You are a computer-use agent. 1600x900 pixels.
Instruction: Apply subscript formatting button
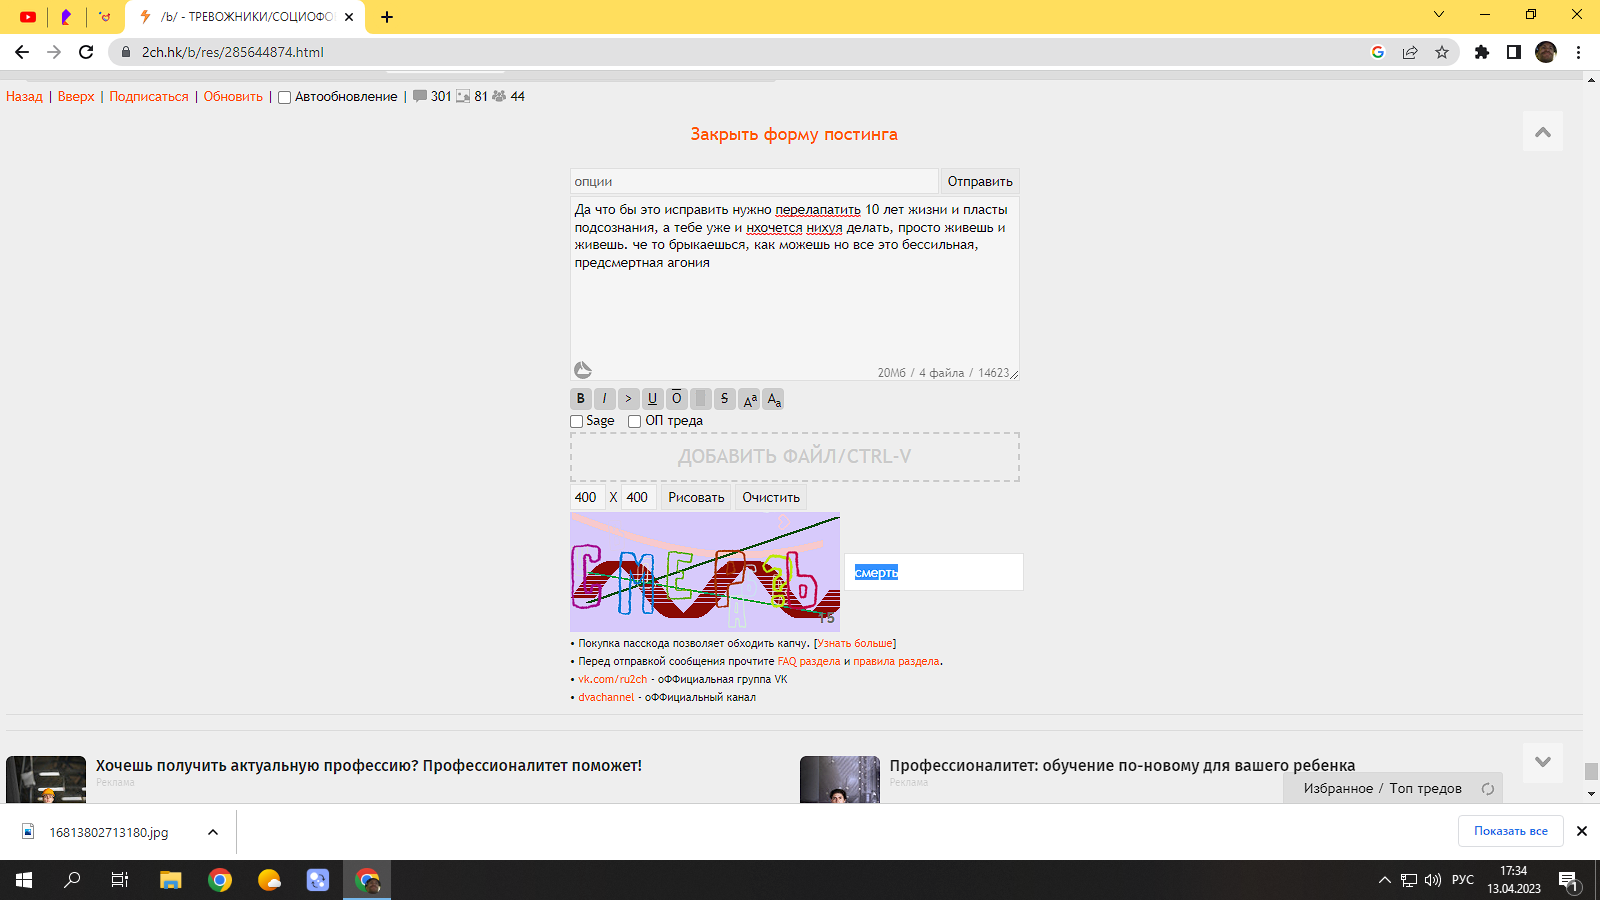pyautogui.click(x=773, y=399)
